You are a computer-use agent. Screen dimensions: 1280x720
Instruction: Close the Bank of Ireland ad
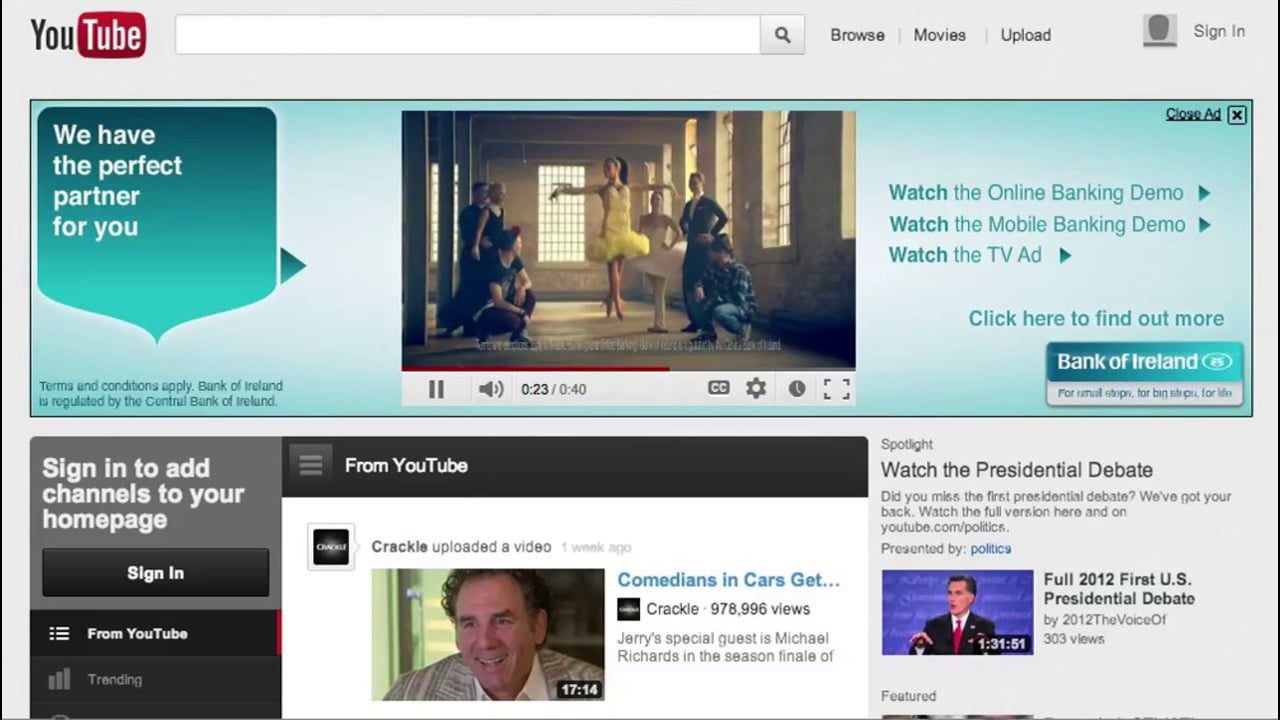pos(1237,114)
